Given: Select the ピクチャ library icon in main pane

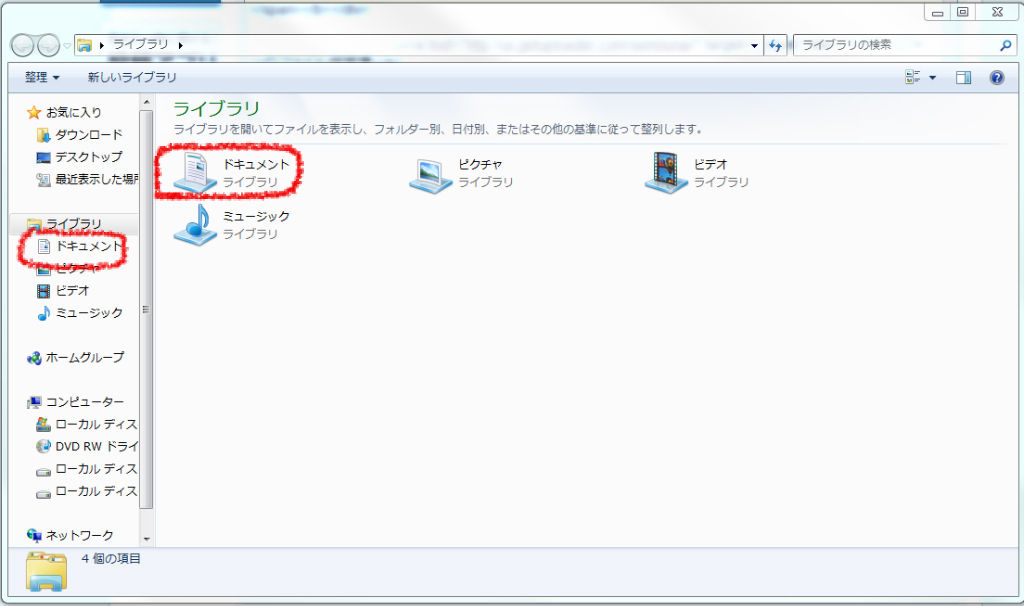Looking at the screenshot, I should [430, 175].
